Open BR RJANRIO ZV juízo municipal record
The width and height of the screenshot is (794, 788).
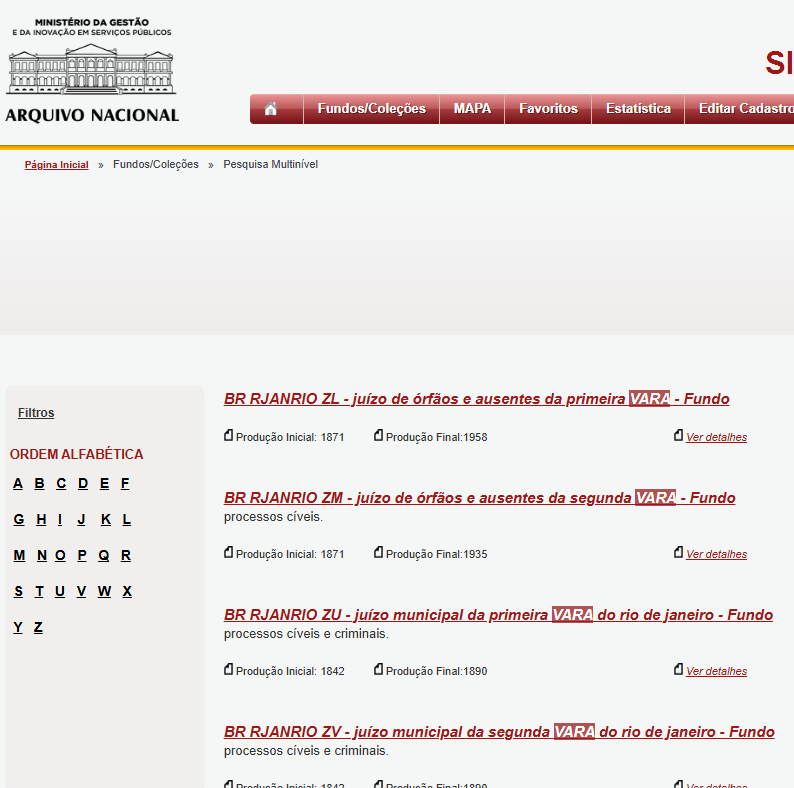tap(499, 732)
